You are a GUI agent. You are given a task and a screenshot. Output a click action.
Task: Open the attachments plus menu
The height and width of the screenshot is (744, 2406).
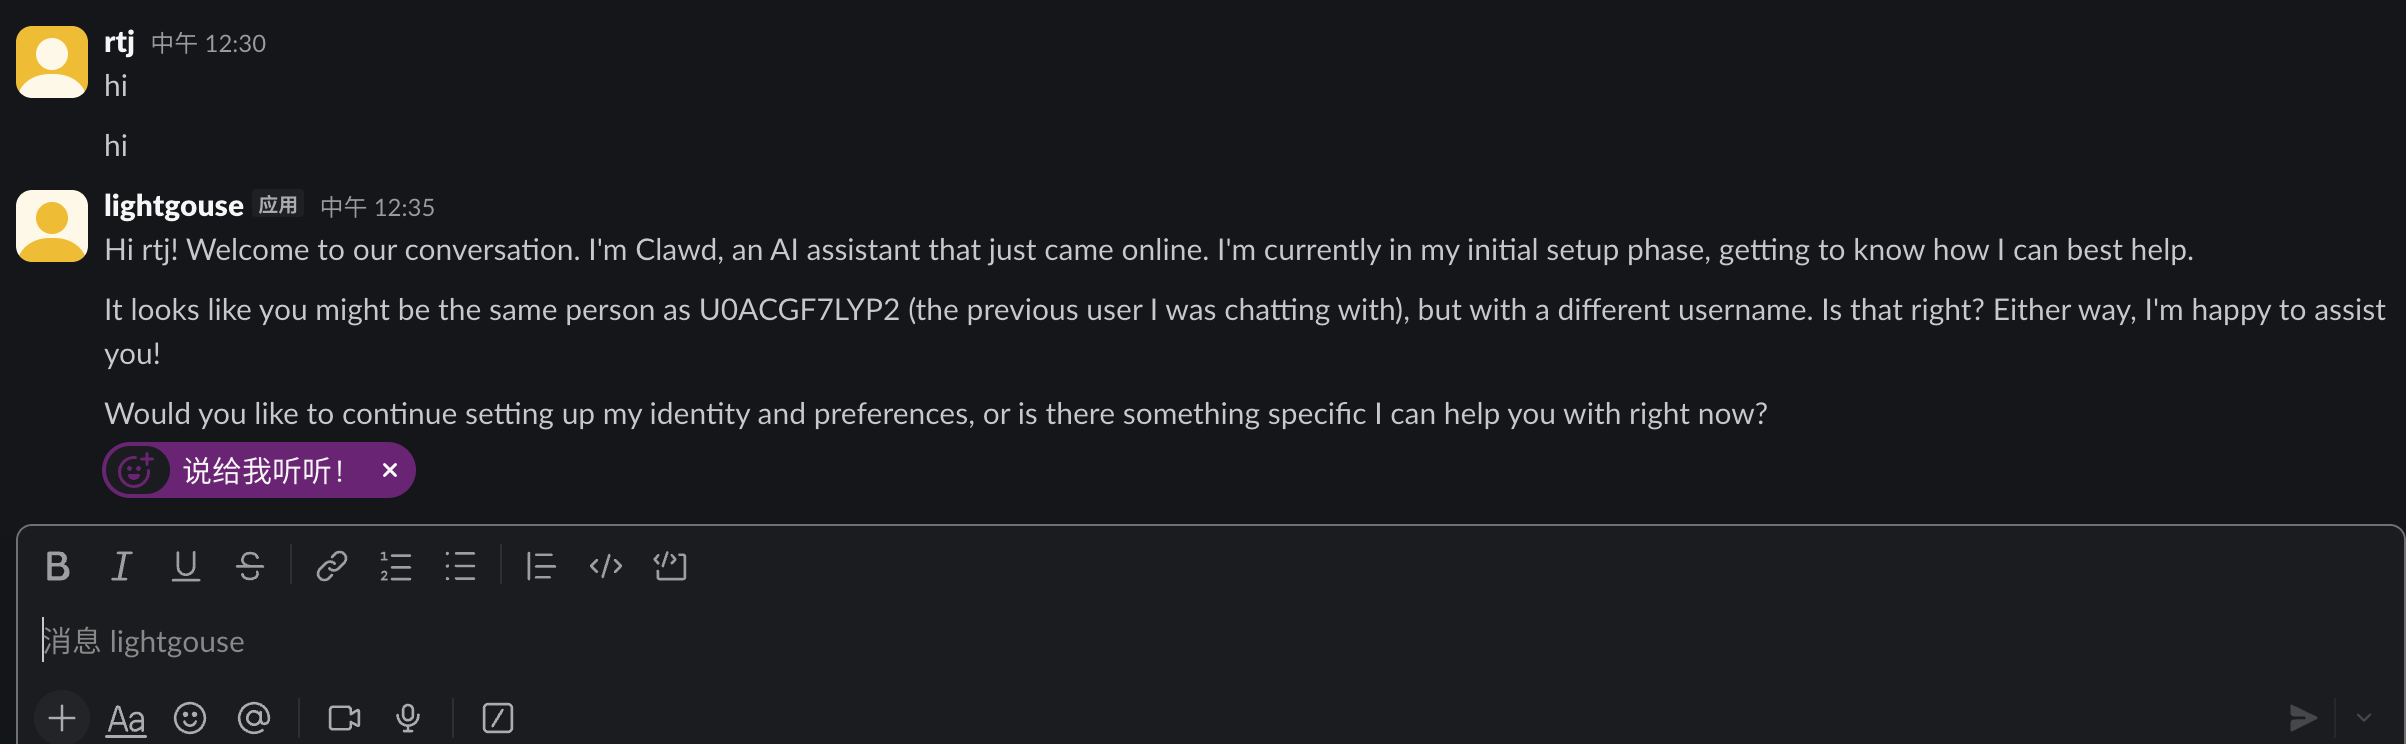click(62, 718)
